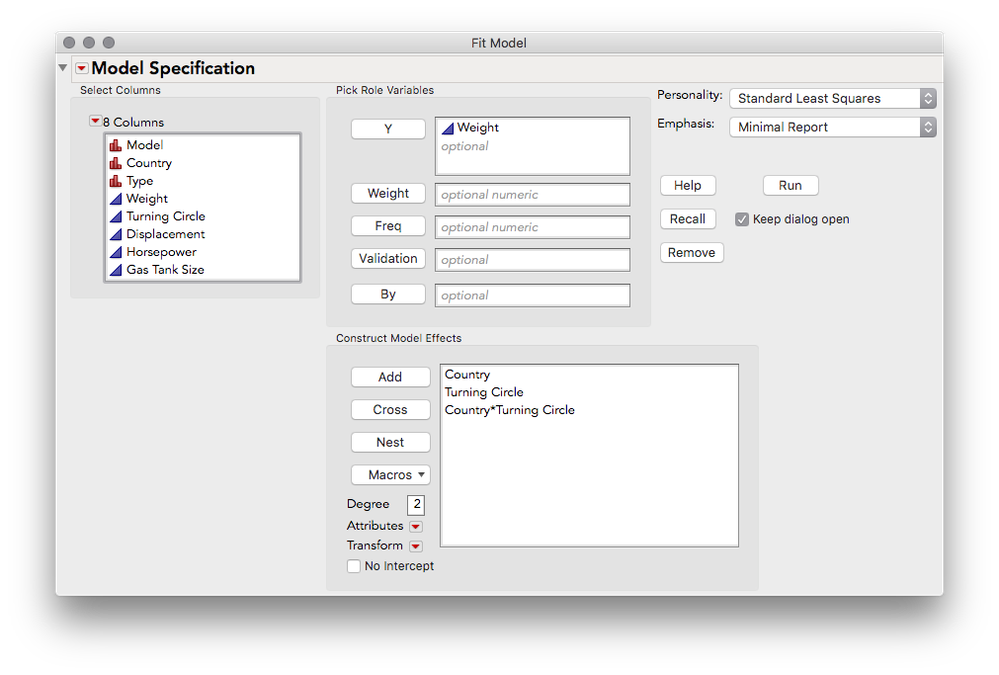
Task: Click the Remove button
Action: [692, 252]
